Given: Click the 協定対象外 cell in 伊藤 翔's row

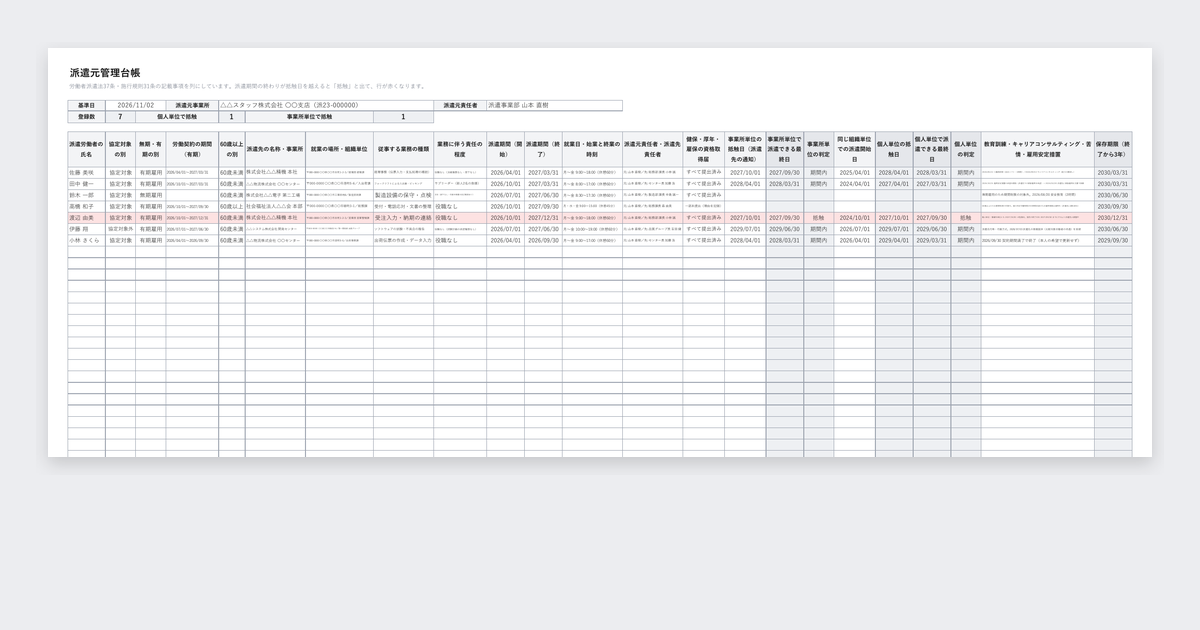Looking at the screenshot, I should 120,229.
